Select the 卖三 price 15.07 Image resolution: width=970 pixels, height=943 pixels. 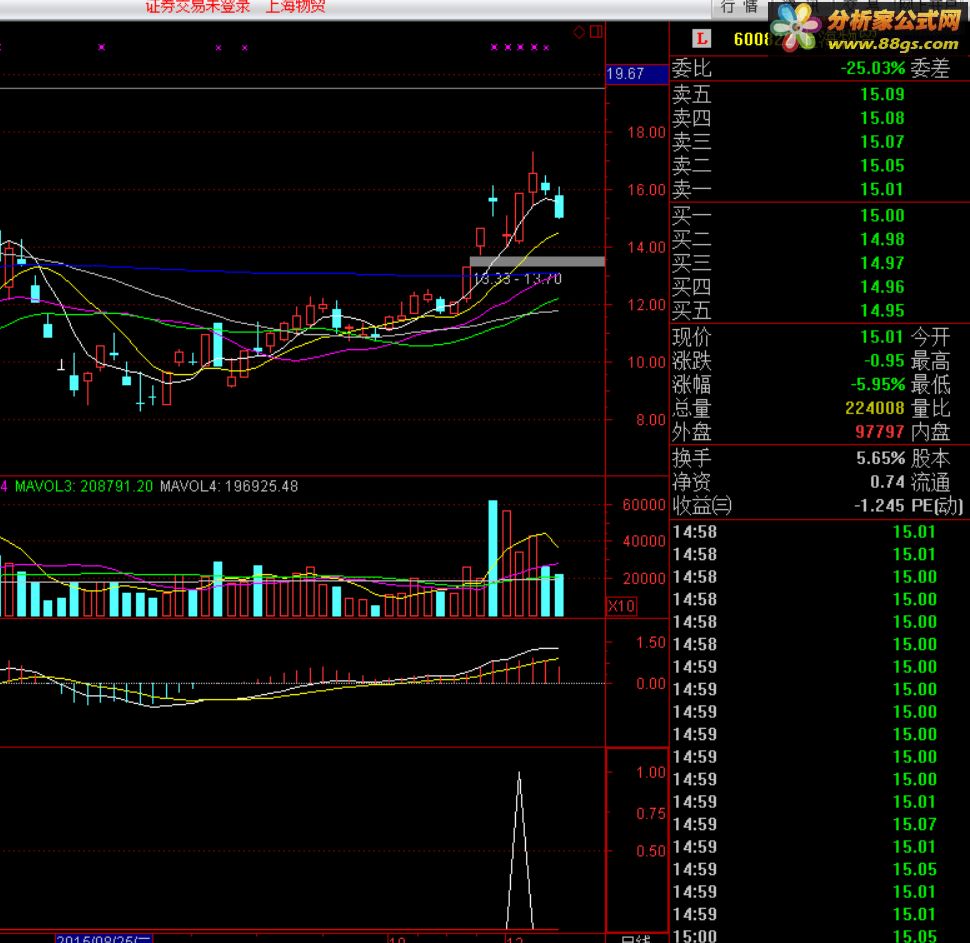pyautogui.click(x=882, y=142)
